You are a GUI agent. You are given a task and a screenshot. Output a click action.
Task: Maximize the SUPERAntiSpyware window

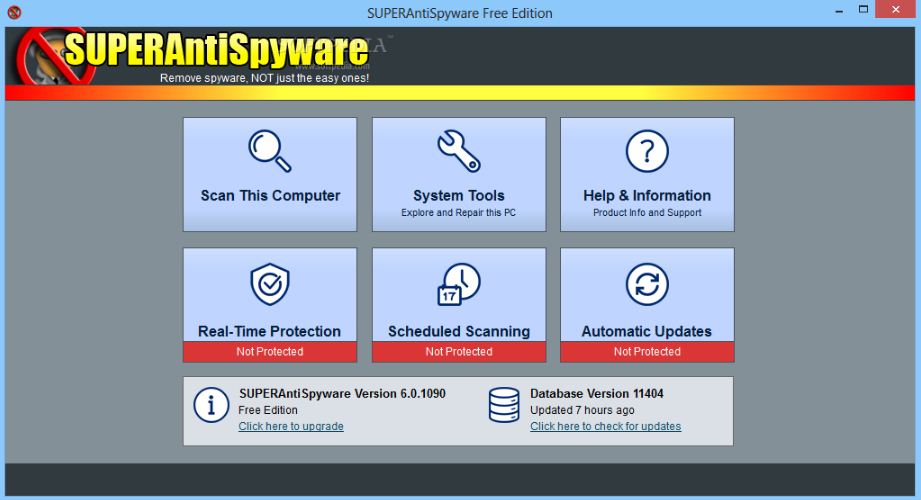863,9
